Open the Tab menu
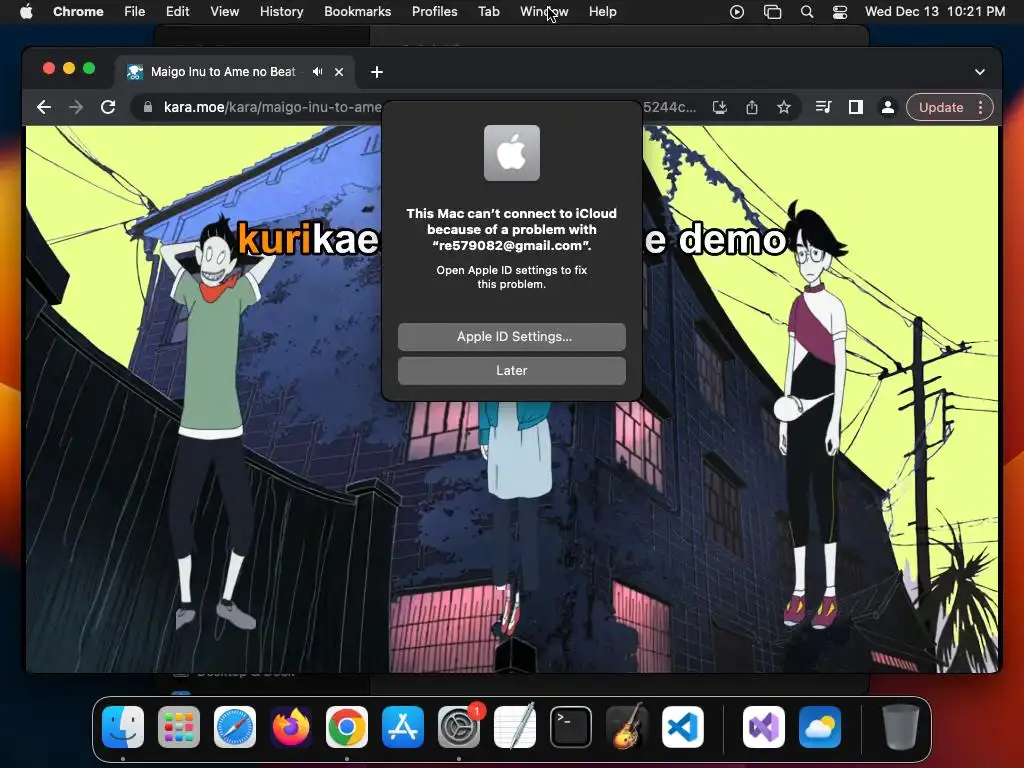This screenshot has width=1024, height=768. tap(488, 12)
